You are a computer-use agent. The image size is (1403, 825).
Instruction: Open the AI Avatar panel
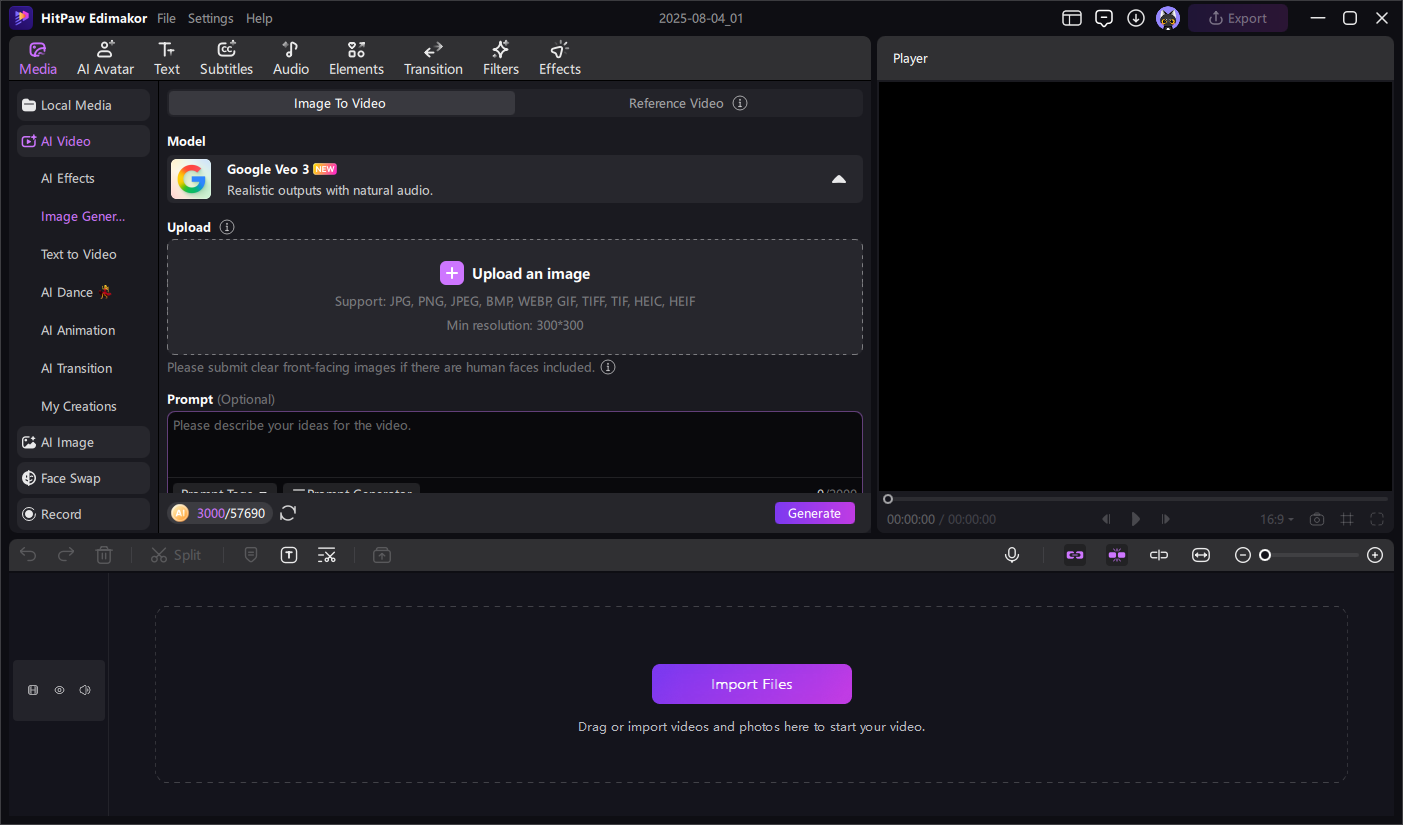point(105,59)
